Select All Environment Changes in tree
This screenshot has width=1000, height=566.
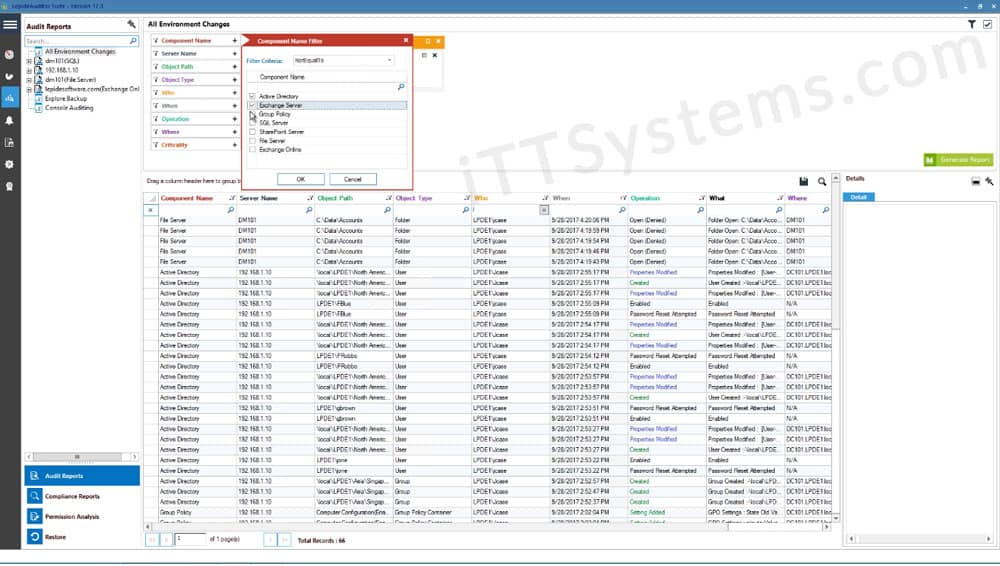point(80,52)
